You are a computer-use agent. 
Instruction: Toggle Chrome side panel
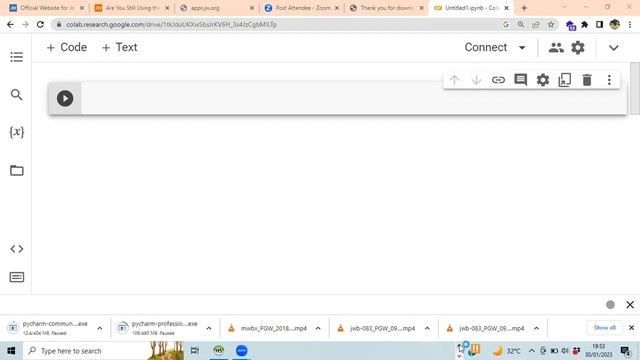tap(599, 24)
